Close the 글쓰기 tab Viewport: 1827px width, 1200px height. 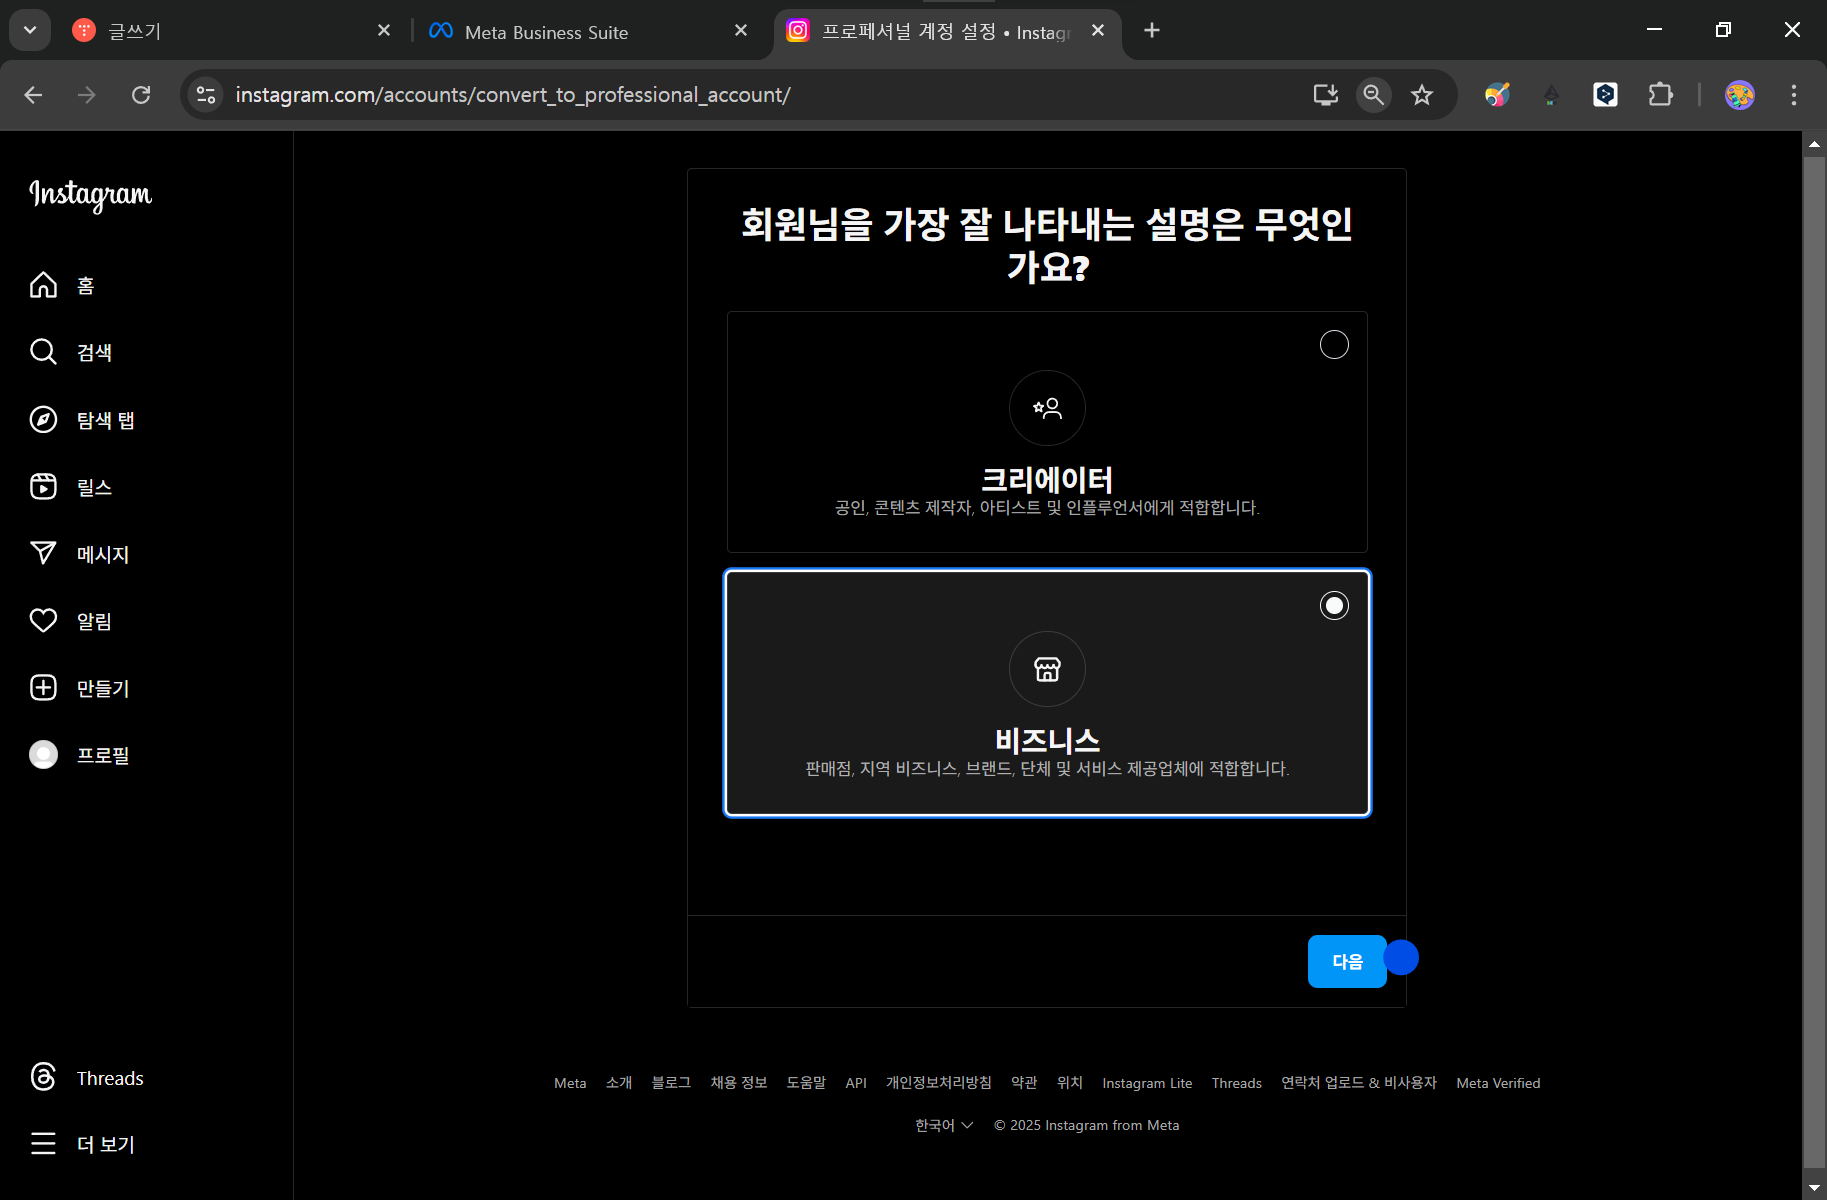(384, 31)
